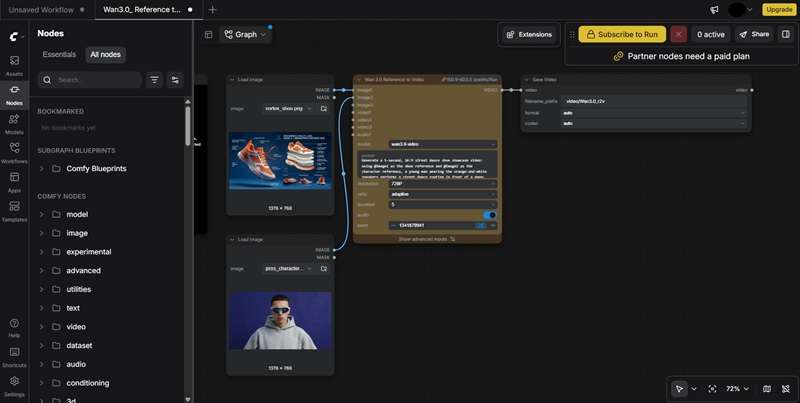The image size is (800, 403).
Task: Expand the experimental folder
Action: click(42, 251)
